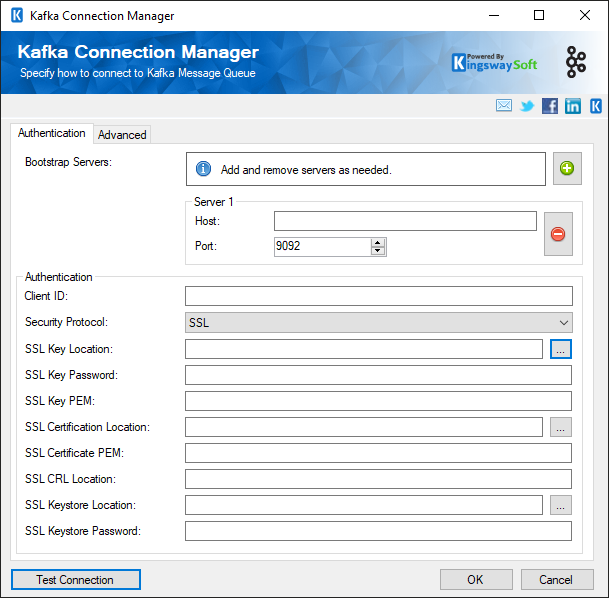Open the Security Protocol dropdown
The width and height of the screenshot is (609, 598).
379,323
